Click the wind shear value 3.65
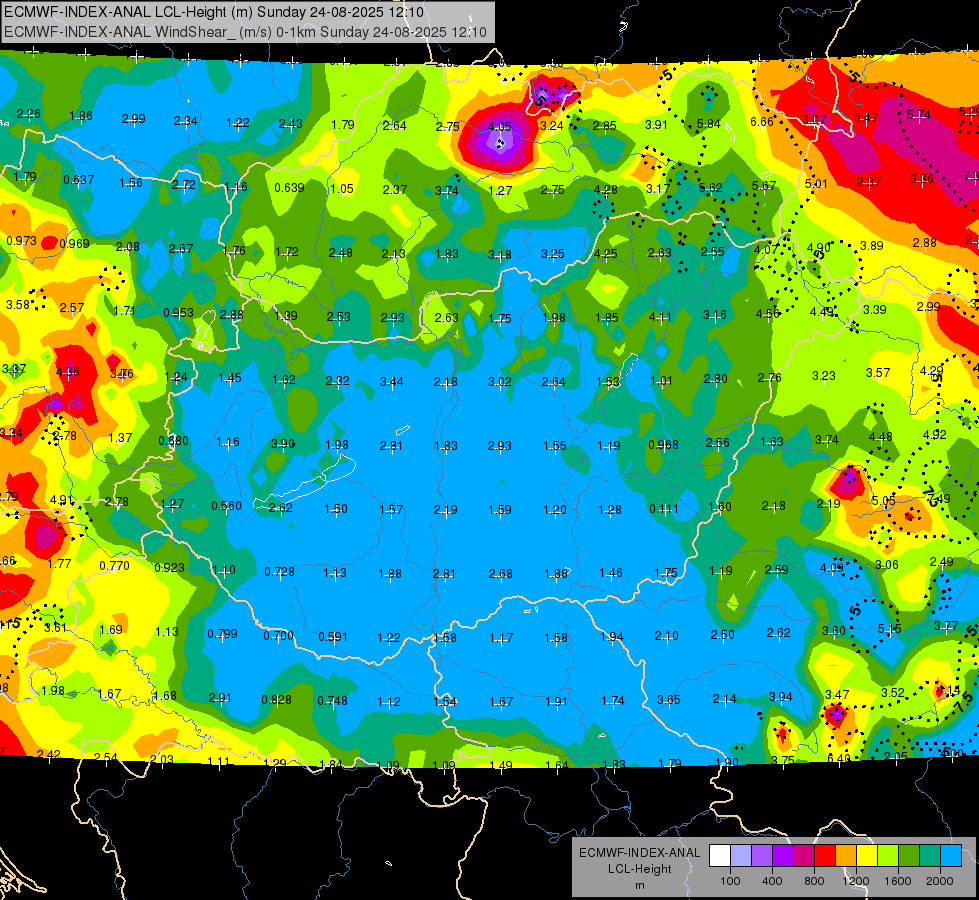The height and width of the screenshot is (900, 979). (x=668, y=700)
